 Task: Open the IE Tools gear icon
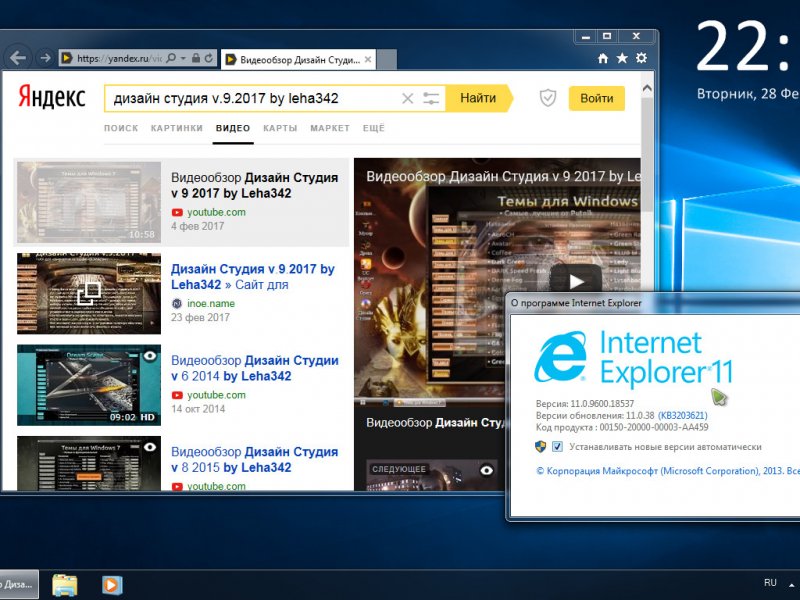pyautogui.click(x=641, y=59)
